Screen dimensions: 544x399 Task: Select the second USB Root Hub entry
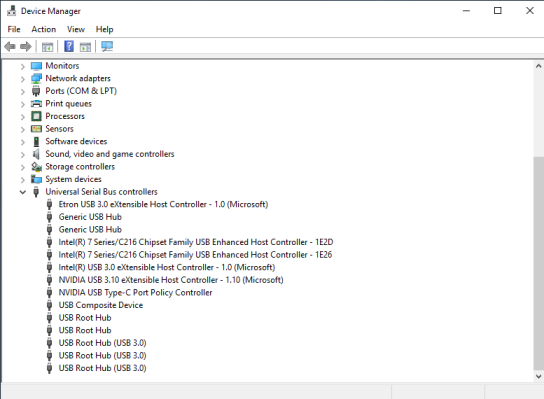click(x=85, y=330)
